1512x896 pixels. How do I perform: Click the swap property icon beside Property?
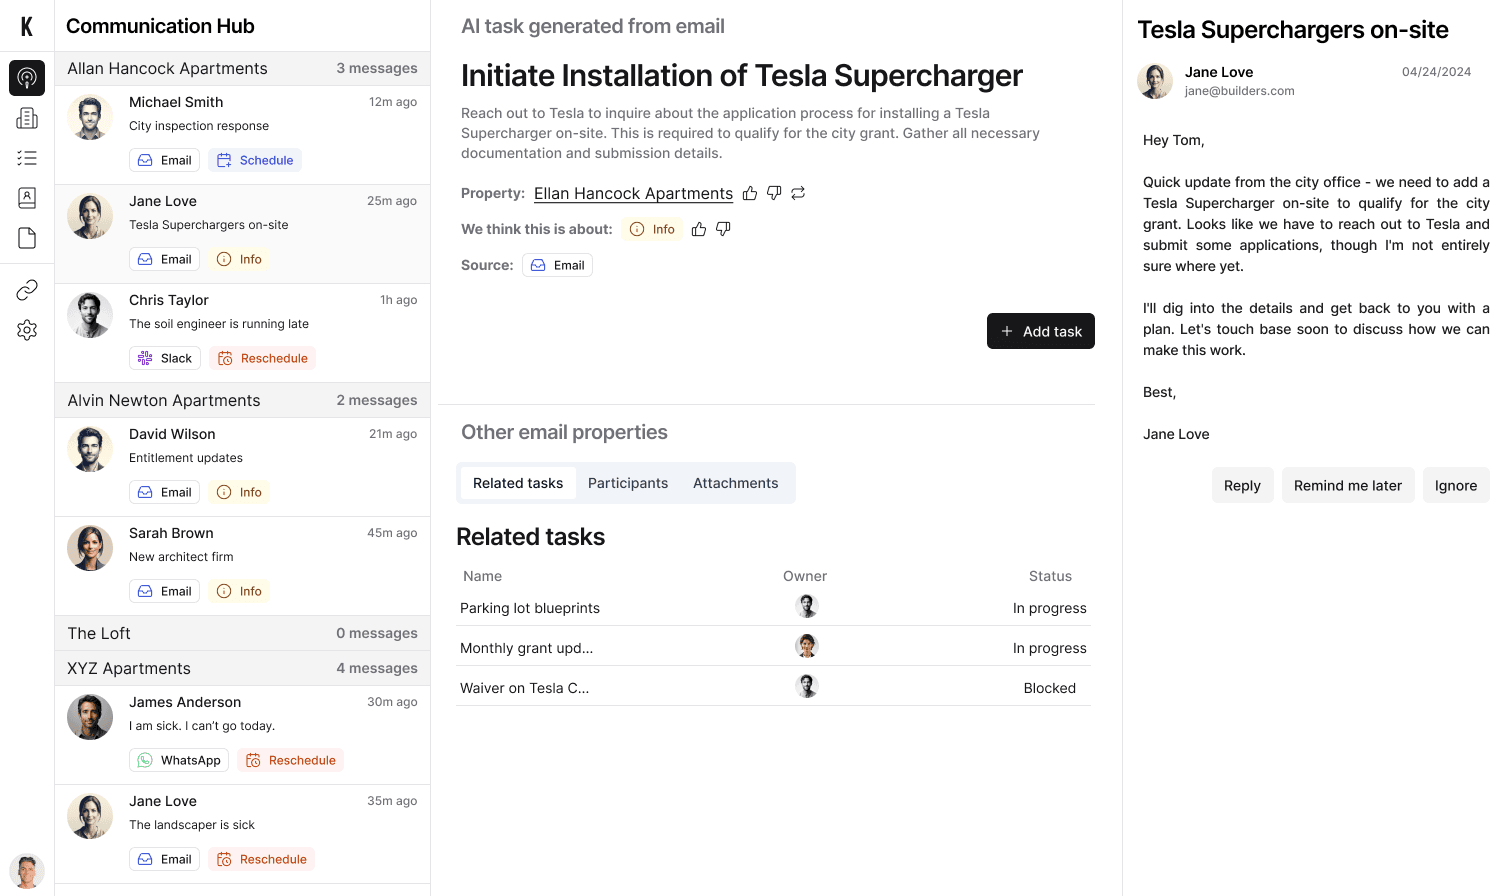(798, 193)
